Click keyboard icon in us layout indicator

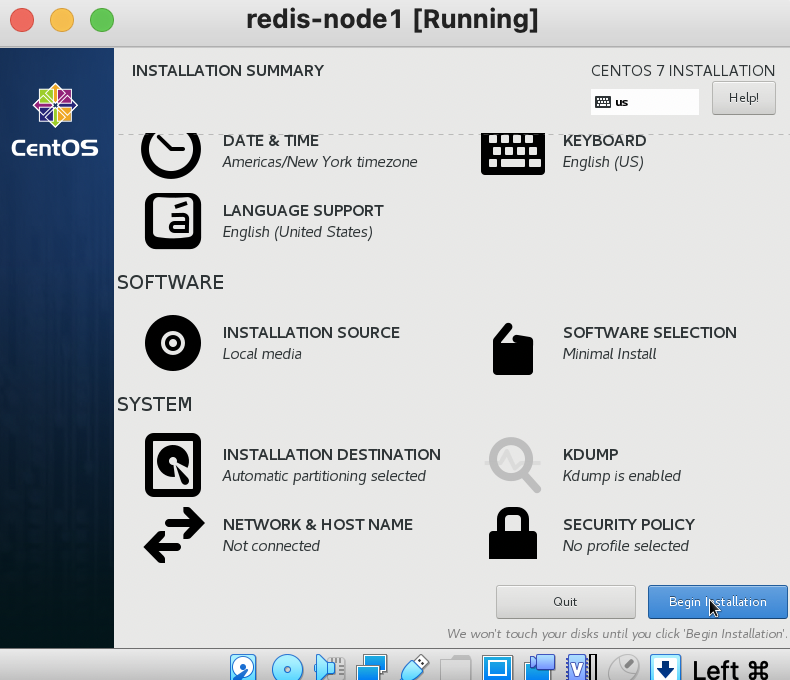(603, 102)
